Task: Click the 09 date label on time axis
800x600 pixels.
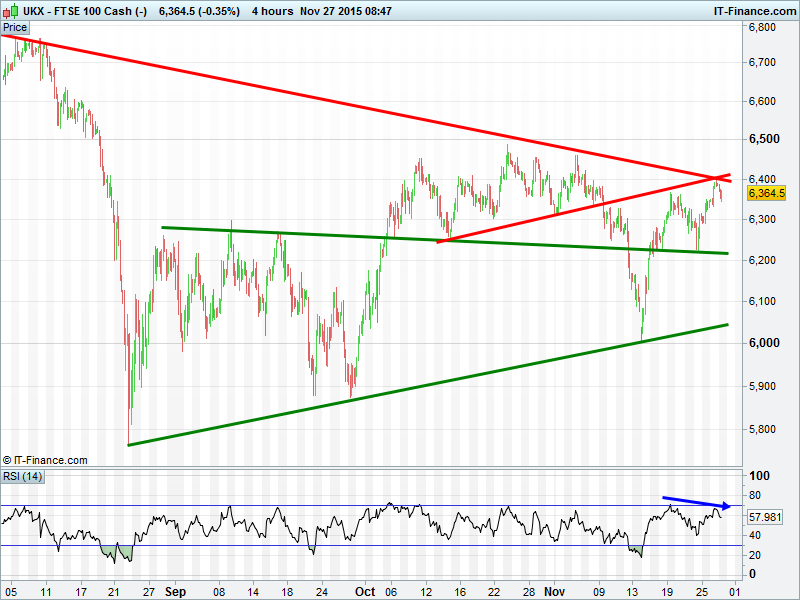Action: 598,592
